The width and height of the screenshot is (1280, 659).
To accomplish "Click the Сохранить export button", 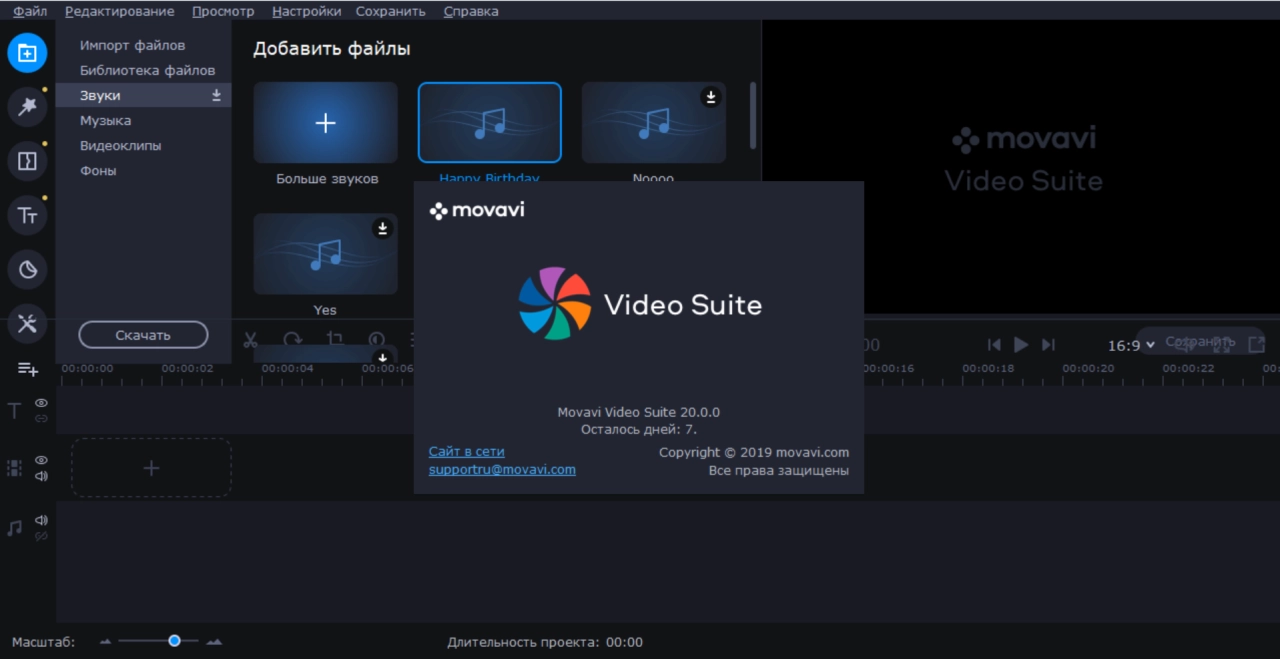I will click(1200, 341).
